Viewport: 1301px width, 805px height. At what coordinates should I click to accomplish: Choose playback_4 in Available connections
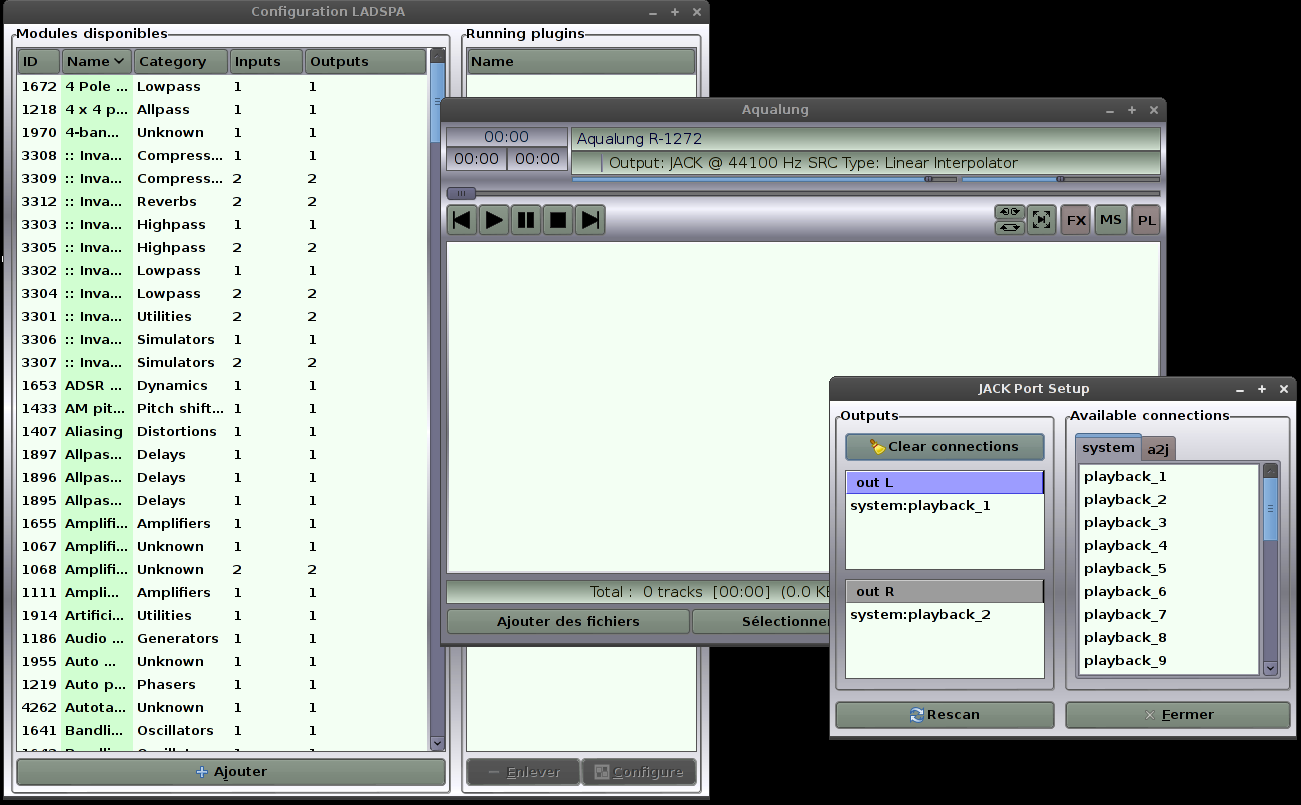(x=1170, y=546)
